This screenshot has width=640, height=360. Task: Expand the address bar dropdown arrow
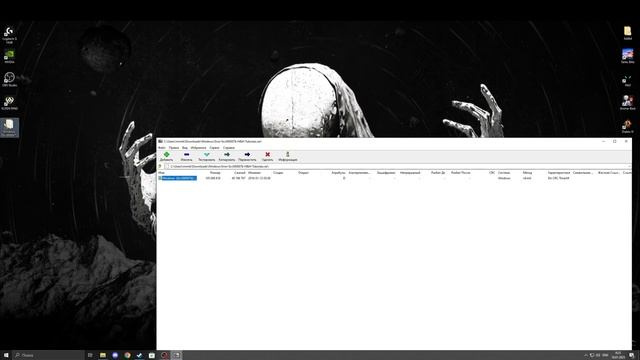pos(629,167)
